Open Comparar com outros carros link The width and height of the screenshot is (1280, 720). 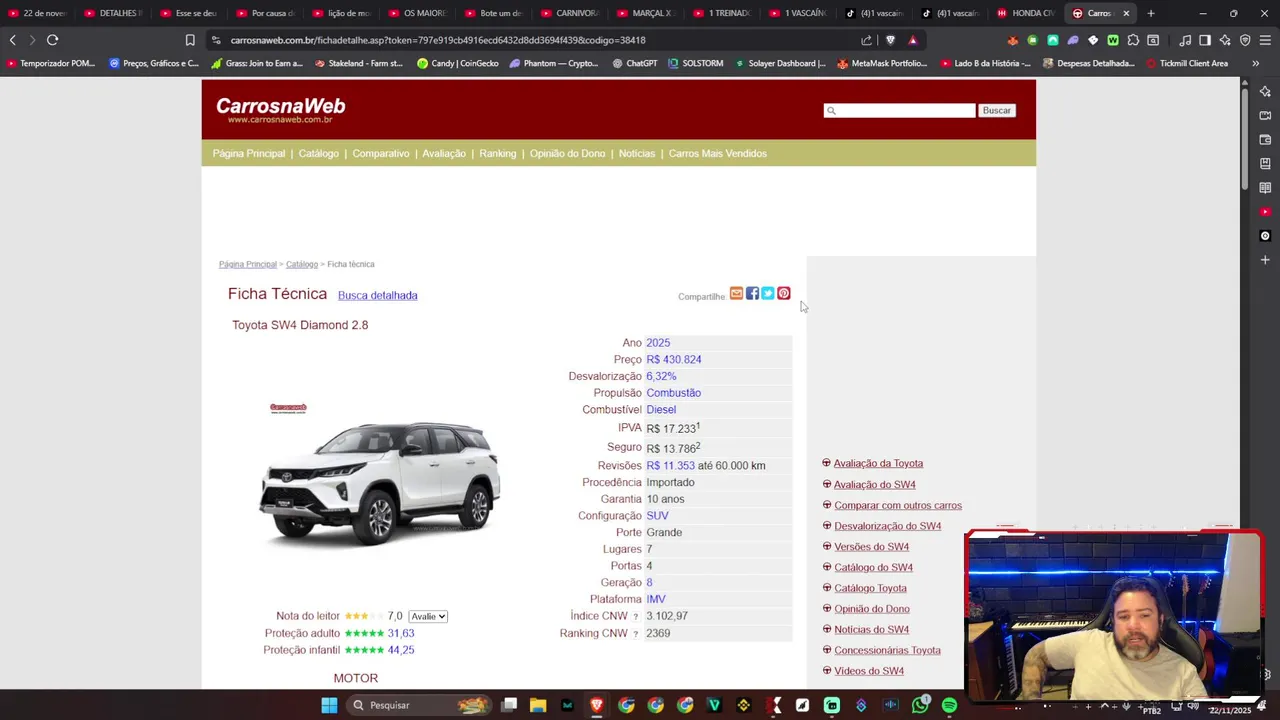898,506
